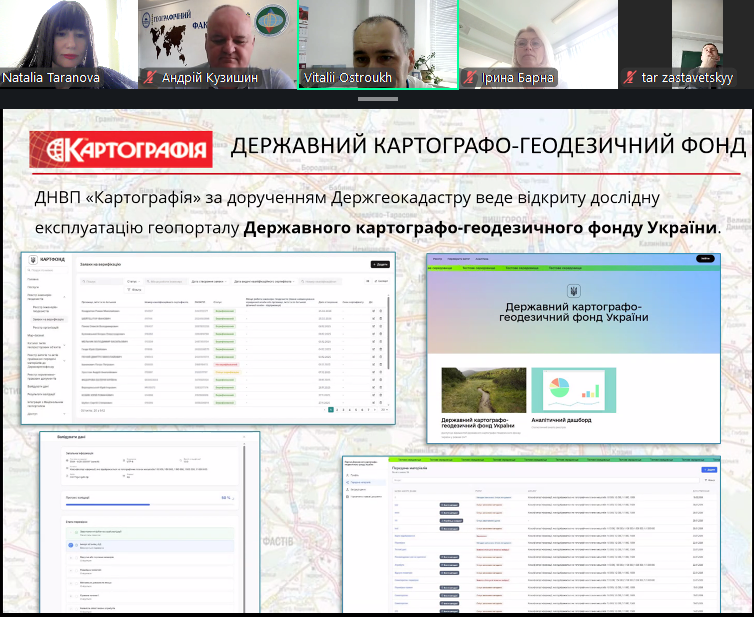Click the black login button in geoportal header

pyautogui.click(x=705, y=259)
